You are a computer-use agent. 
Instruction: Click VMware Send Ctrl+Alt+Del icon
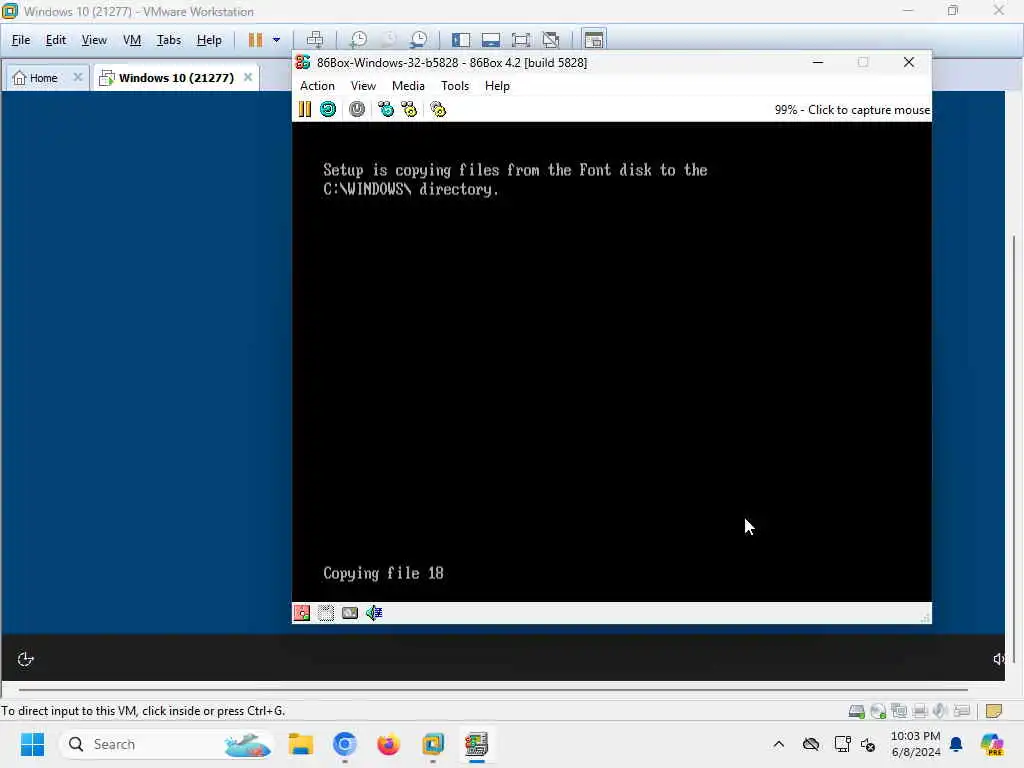315,40
